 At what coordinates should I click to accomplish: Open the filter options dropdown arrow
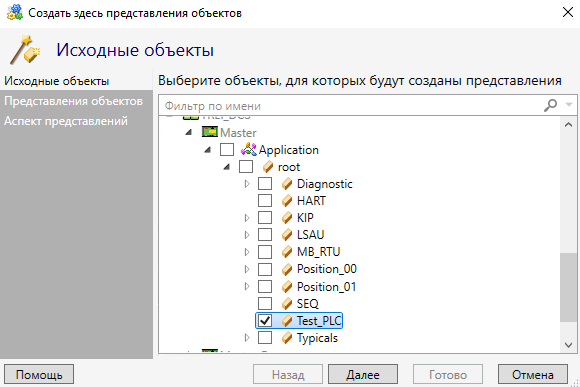569,105
